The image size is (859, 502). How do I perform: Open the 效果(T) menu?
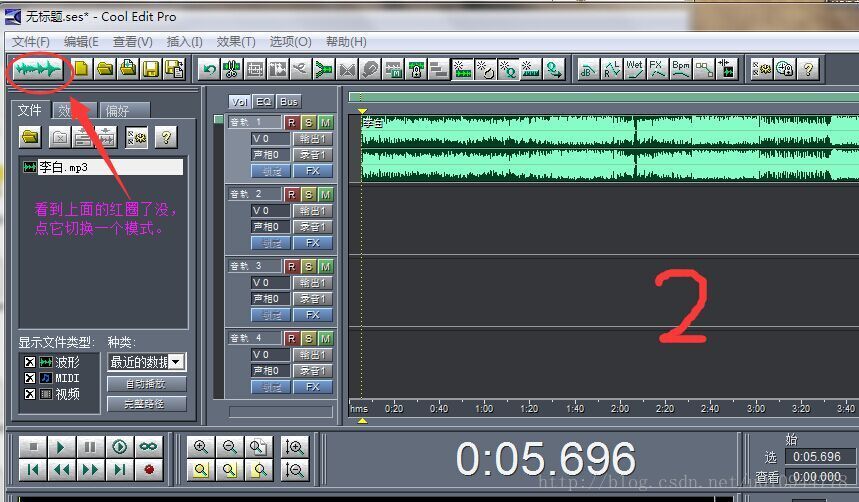click(x=236, y=42)
